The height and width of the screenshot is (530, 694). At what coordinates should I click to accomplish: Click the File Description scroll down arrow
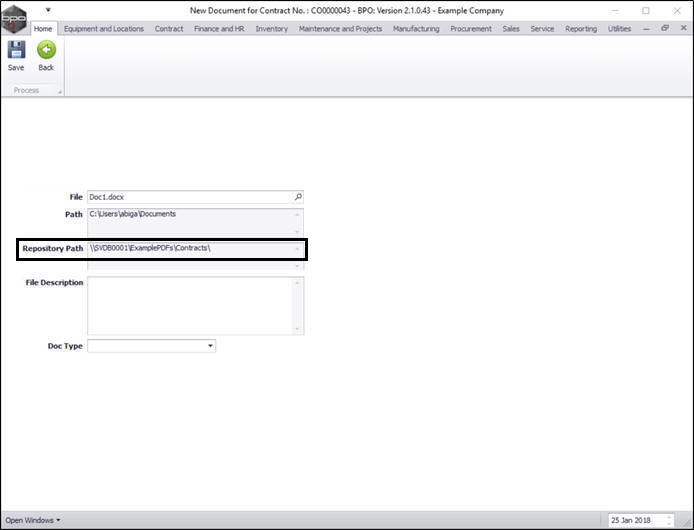(x=297, y=329)
